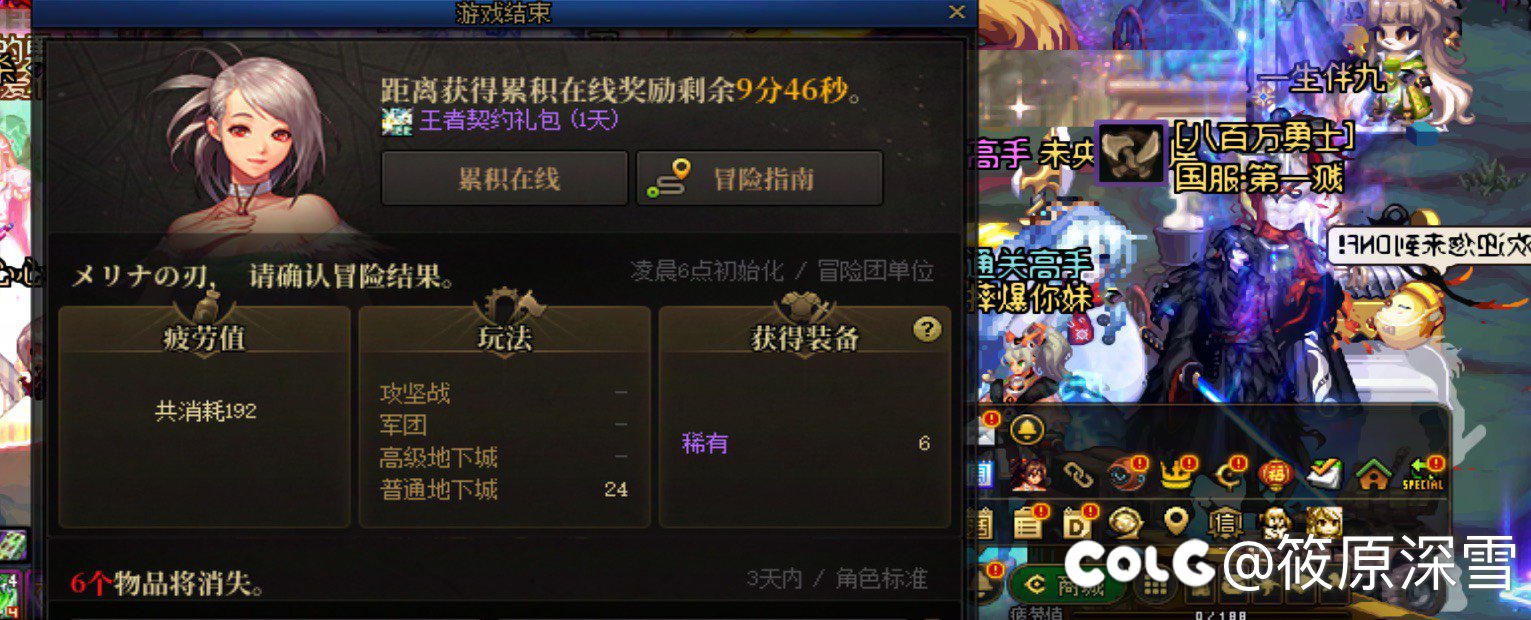
Task: Click the map location pin icon
Action: (1175, 522)
